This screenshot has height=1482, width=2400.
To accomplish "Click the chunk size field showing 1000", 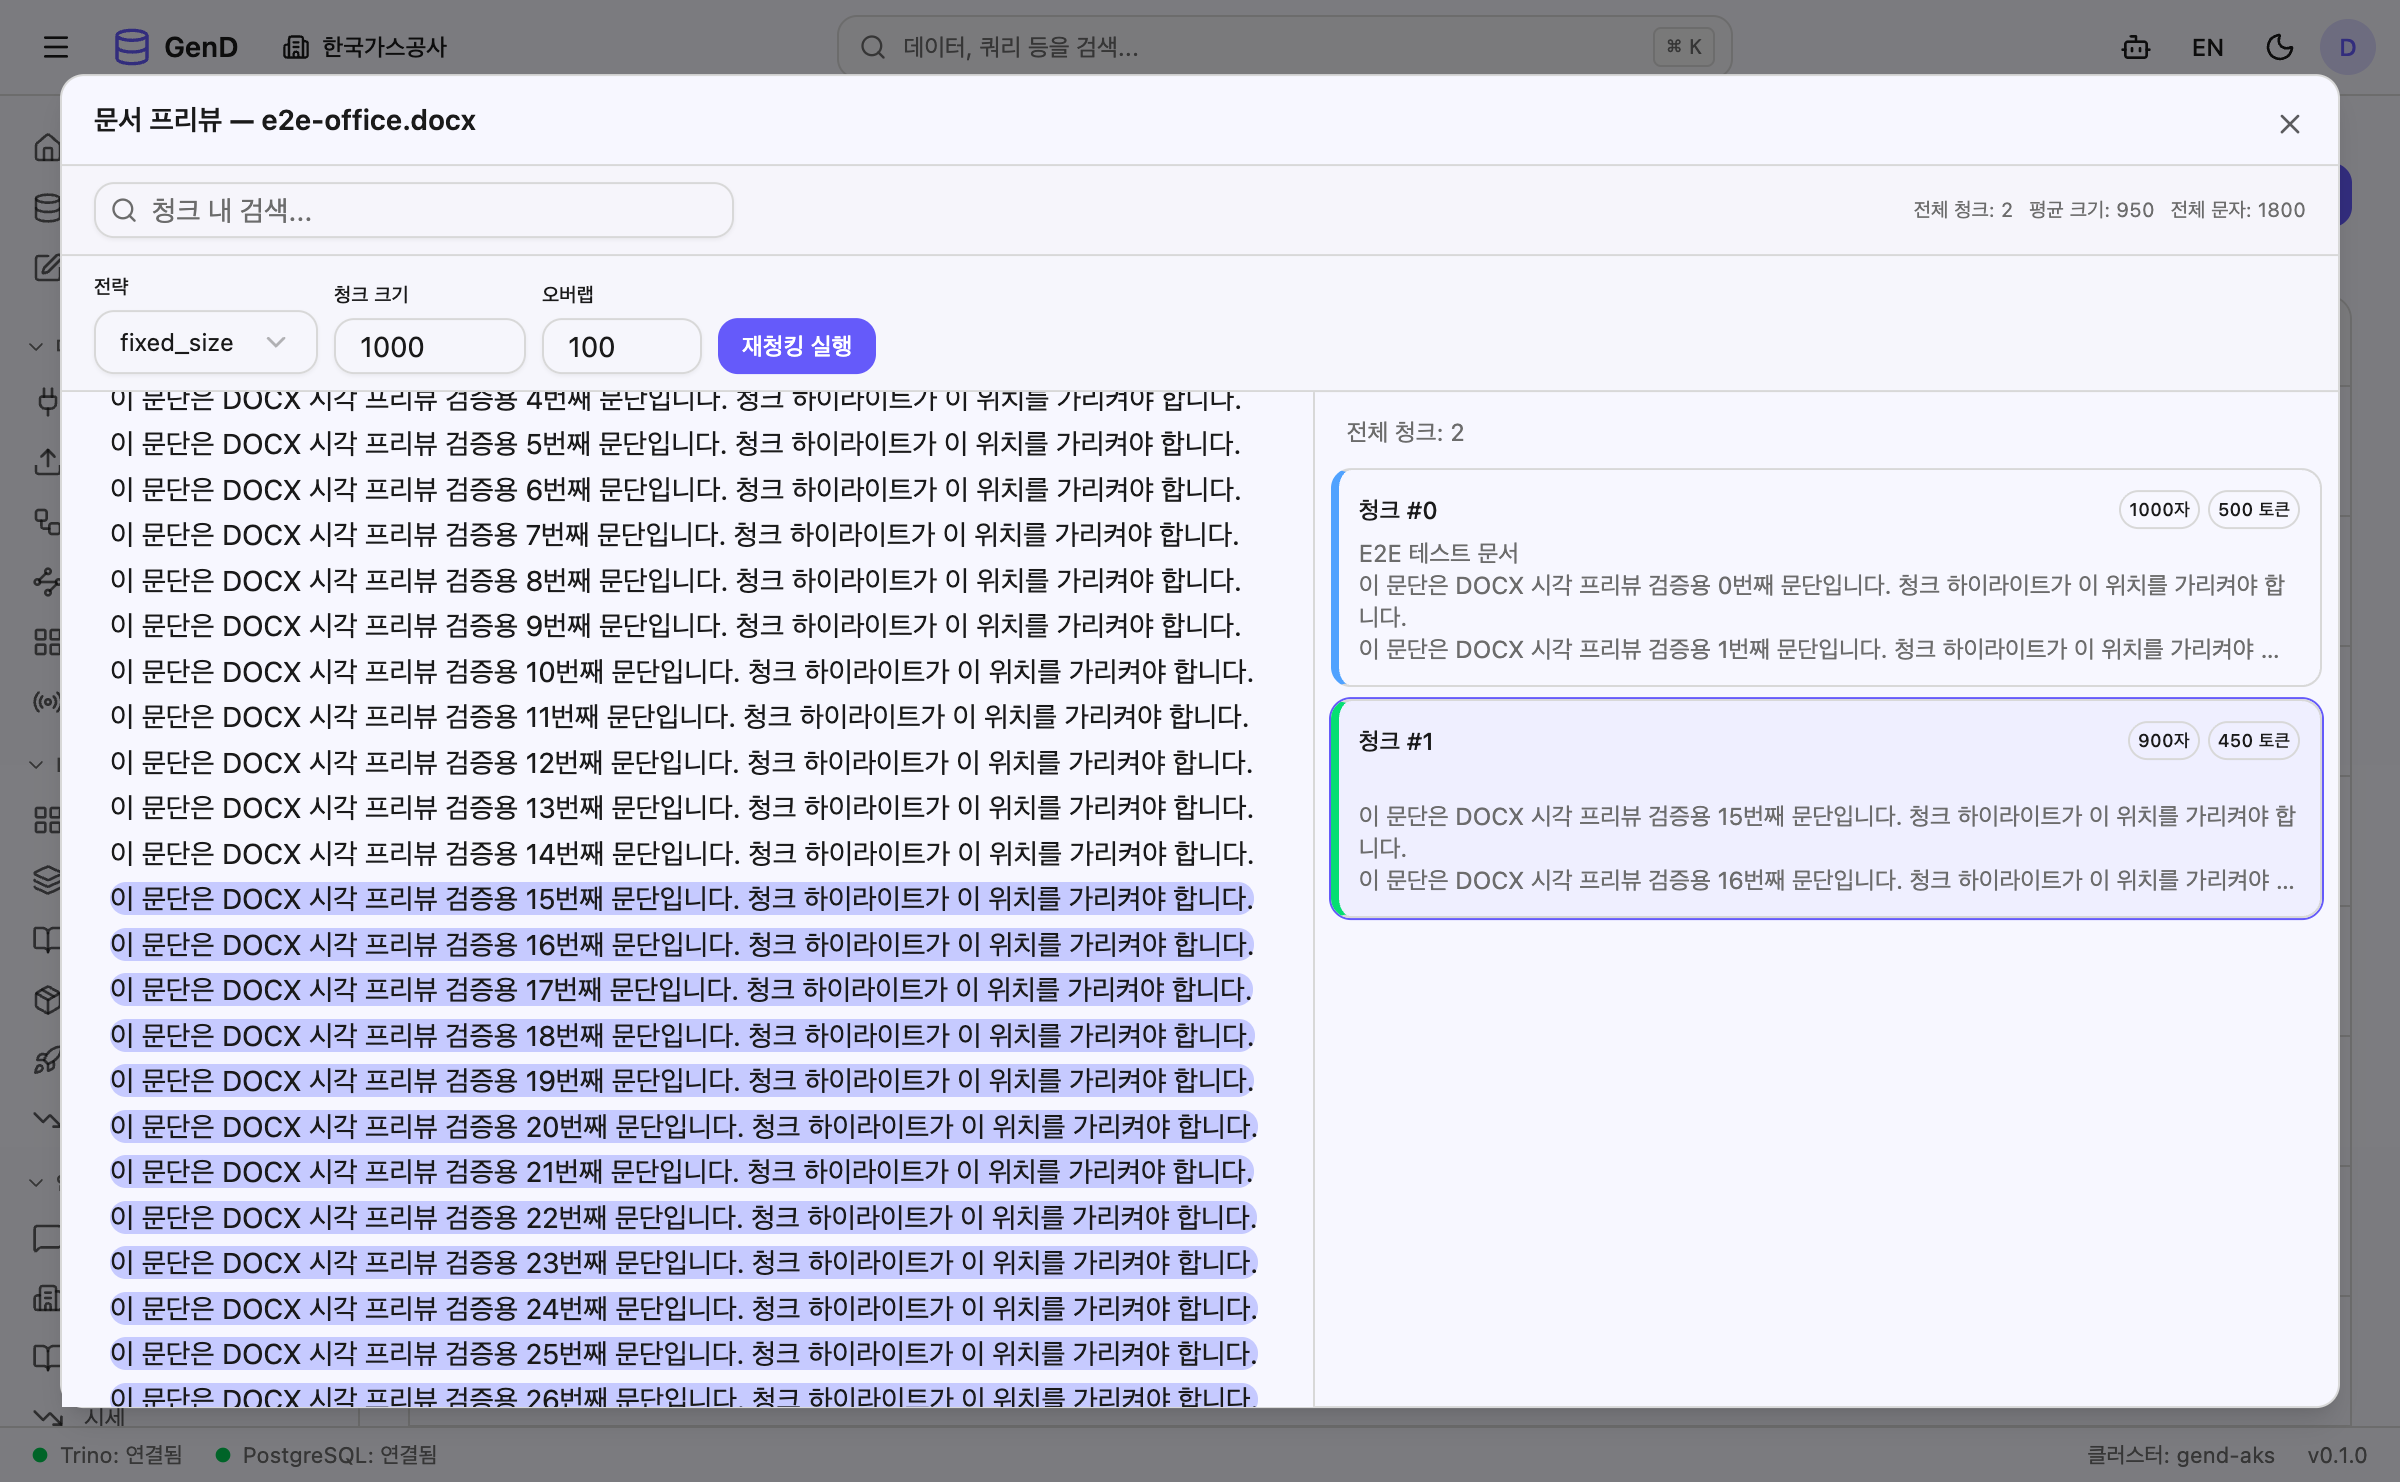I will point(430,346).
